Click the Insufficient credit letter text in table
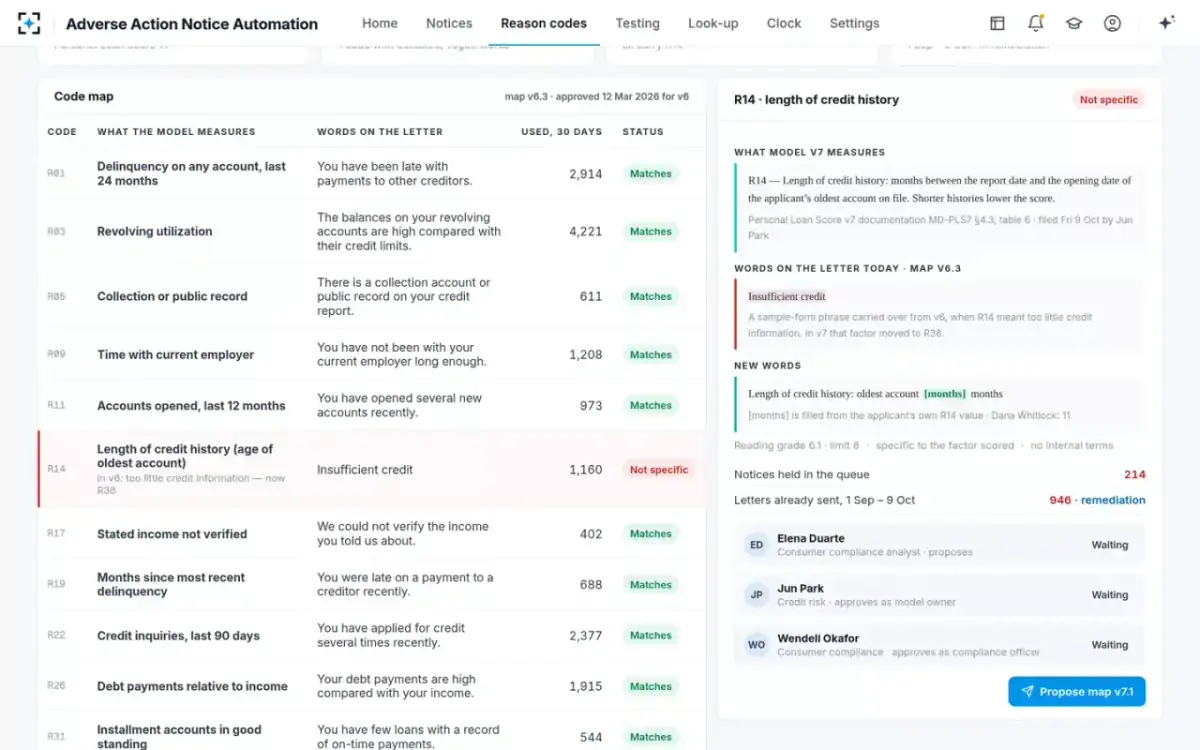This screenshot has width=1200, height=750. coord(365,470)
